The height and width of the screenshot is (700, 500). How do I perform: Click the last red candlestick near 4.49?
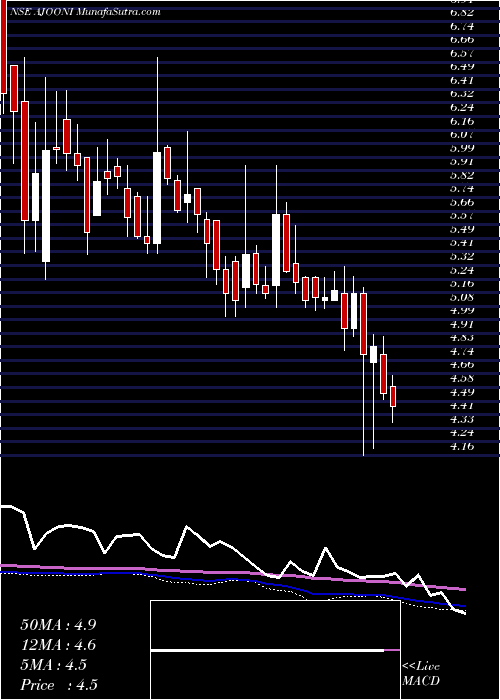coord(393,396)
